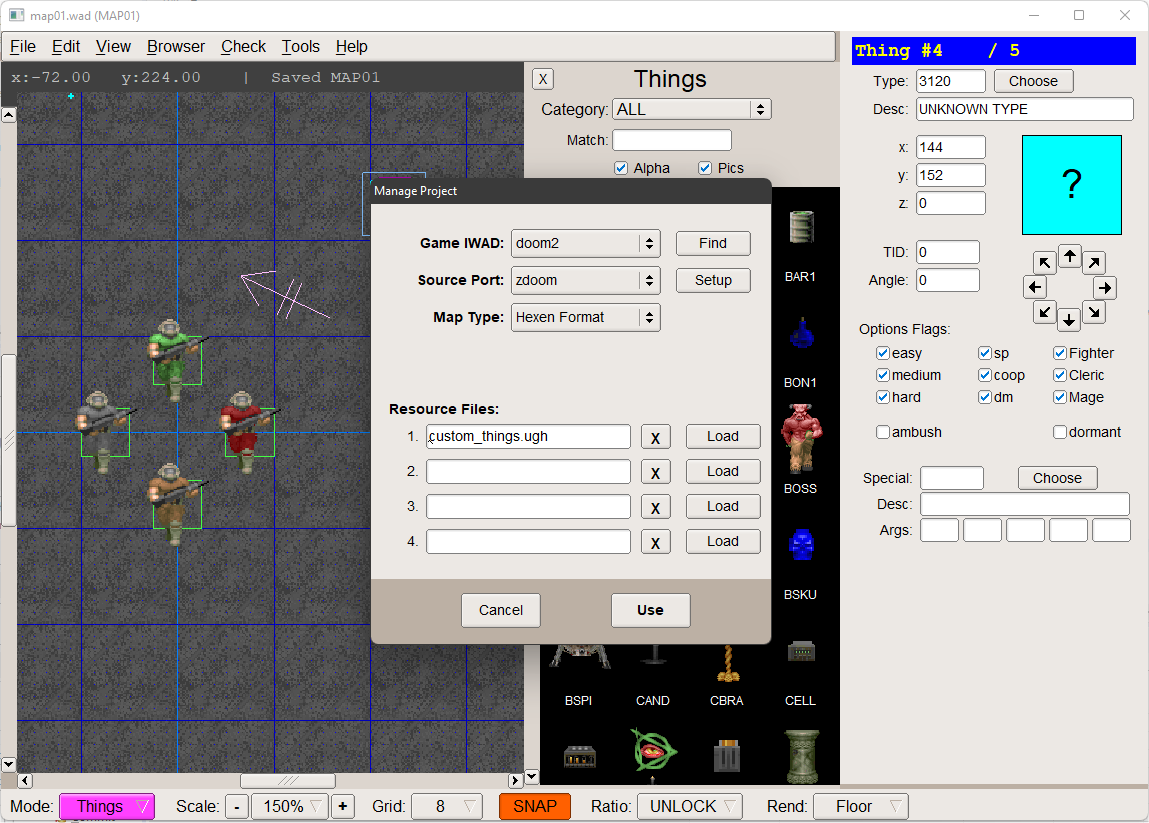Viewport: 1149px width, 823px height.
Task: Open the Source Port dropdown
Action: coord(585,280)
